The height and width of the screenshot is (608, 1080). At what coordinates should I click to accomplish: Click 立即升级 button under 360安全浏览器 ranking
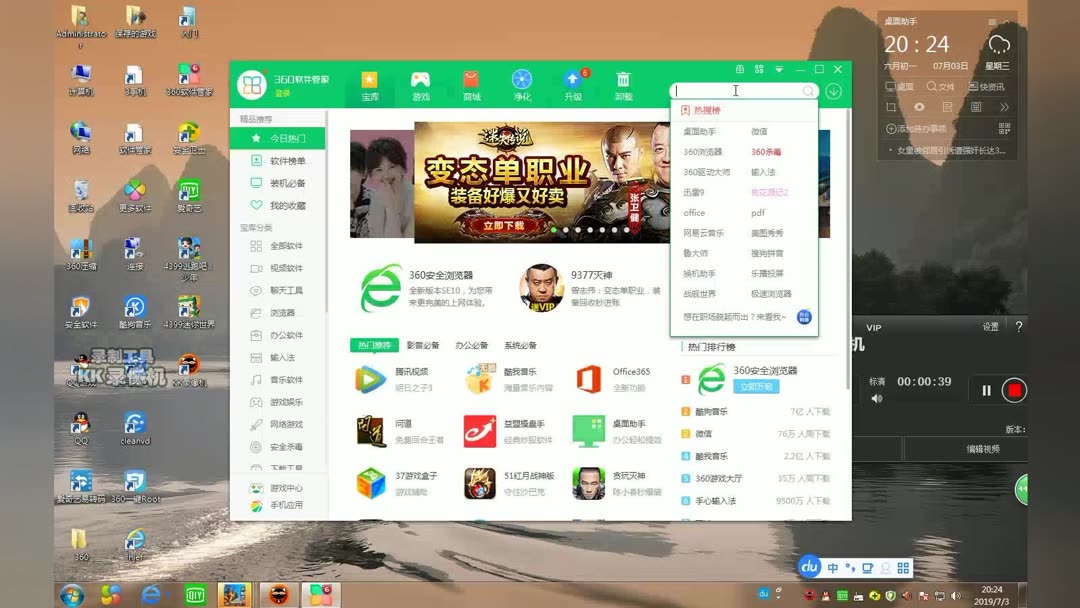[x=756, y=387]
